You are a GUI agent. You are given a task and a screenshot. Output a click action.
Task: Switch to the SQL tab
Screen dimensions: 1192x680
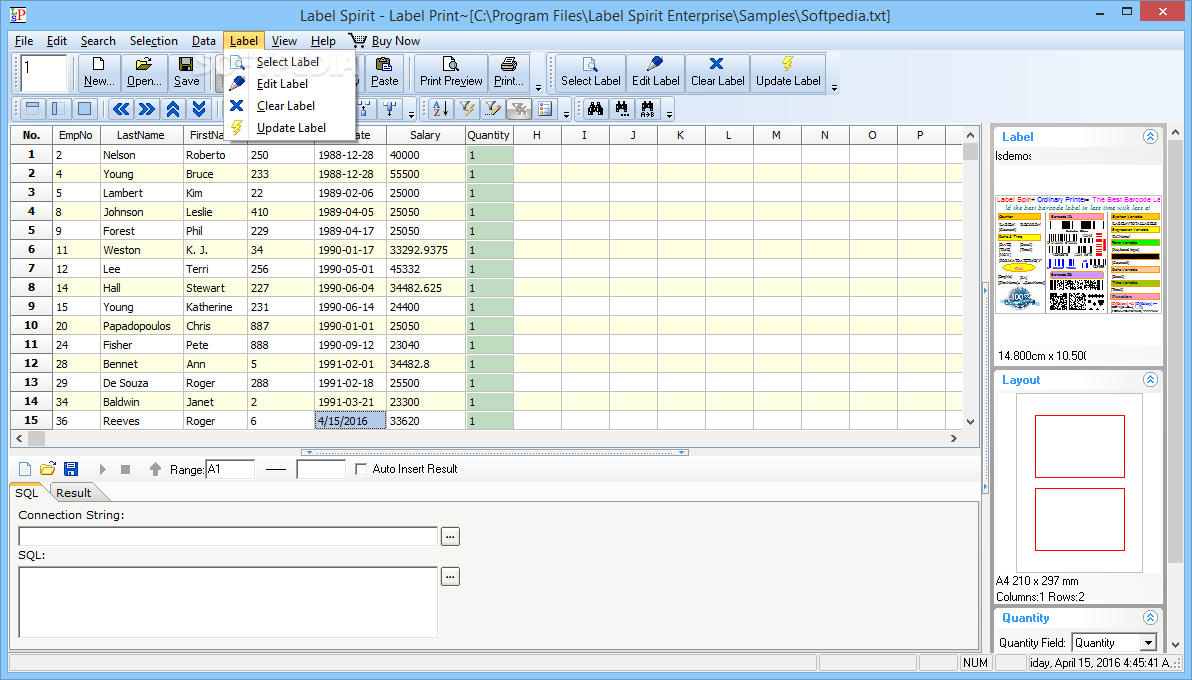(27, 493)
